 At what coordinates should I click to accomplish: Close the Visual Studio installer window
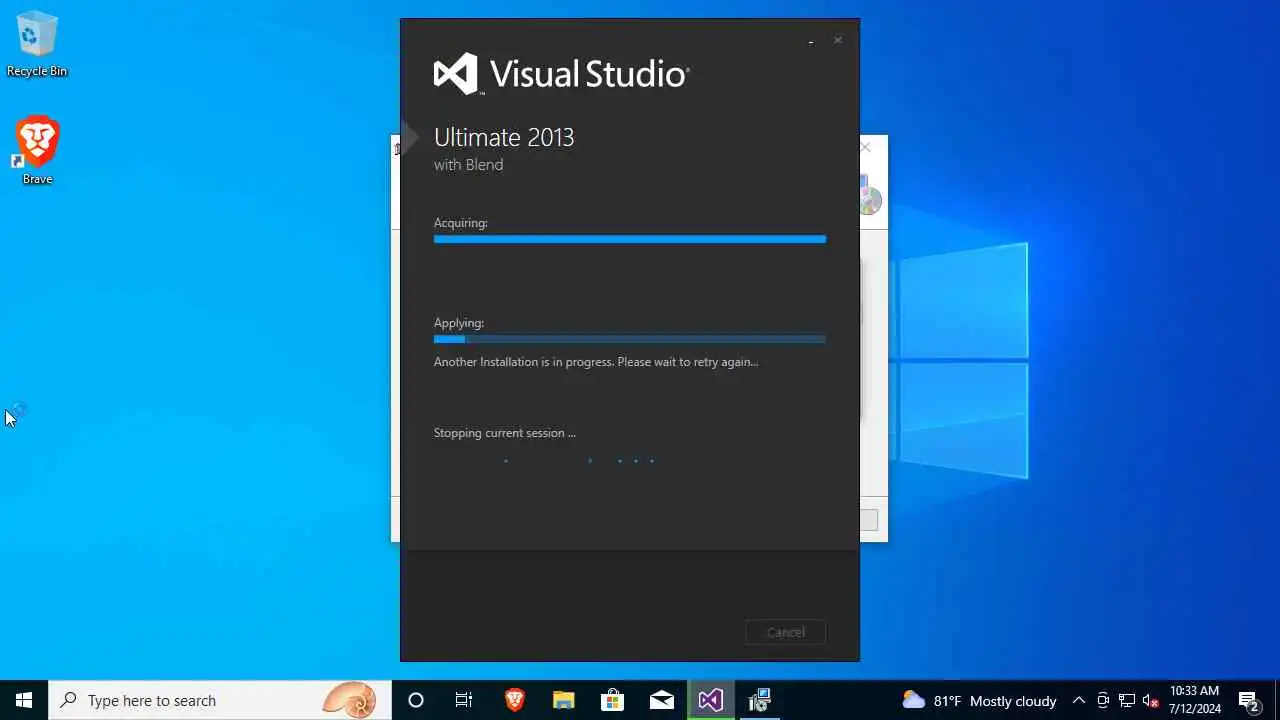click(x=838, y=40)
